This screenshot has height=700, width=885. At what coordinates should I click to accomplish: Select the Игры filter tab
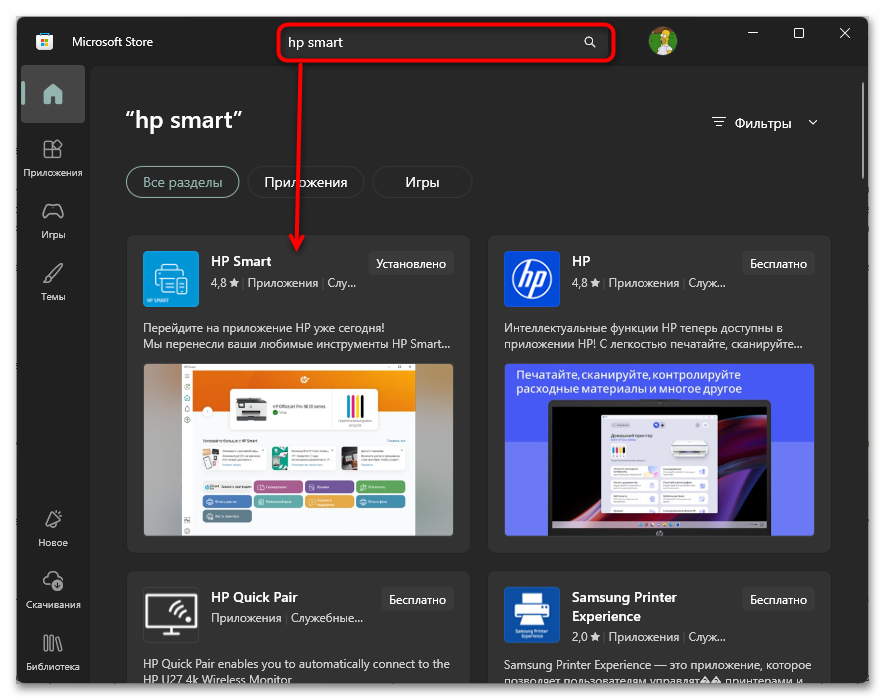pos(422,182)
